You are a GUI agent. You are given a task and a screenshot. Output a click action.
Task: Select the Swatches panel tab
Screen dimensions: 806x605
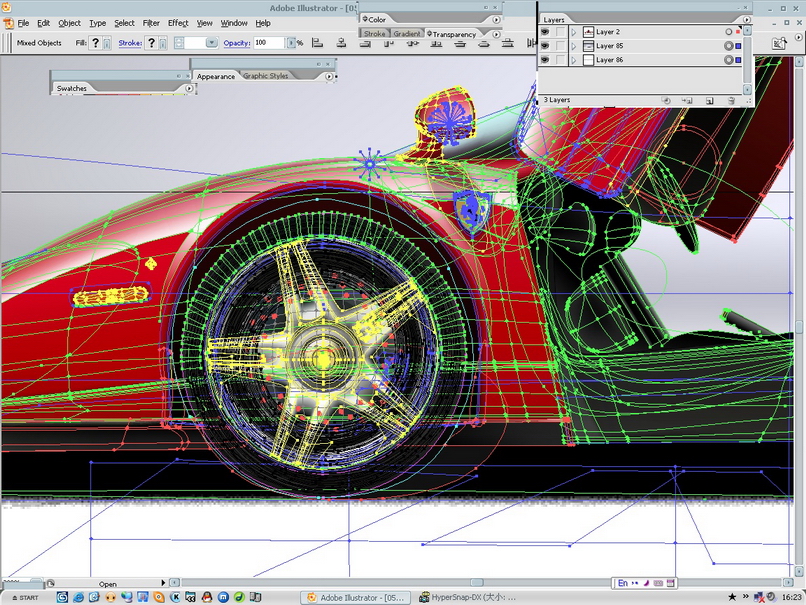(71, 88)
